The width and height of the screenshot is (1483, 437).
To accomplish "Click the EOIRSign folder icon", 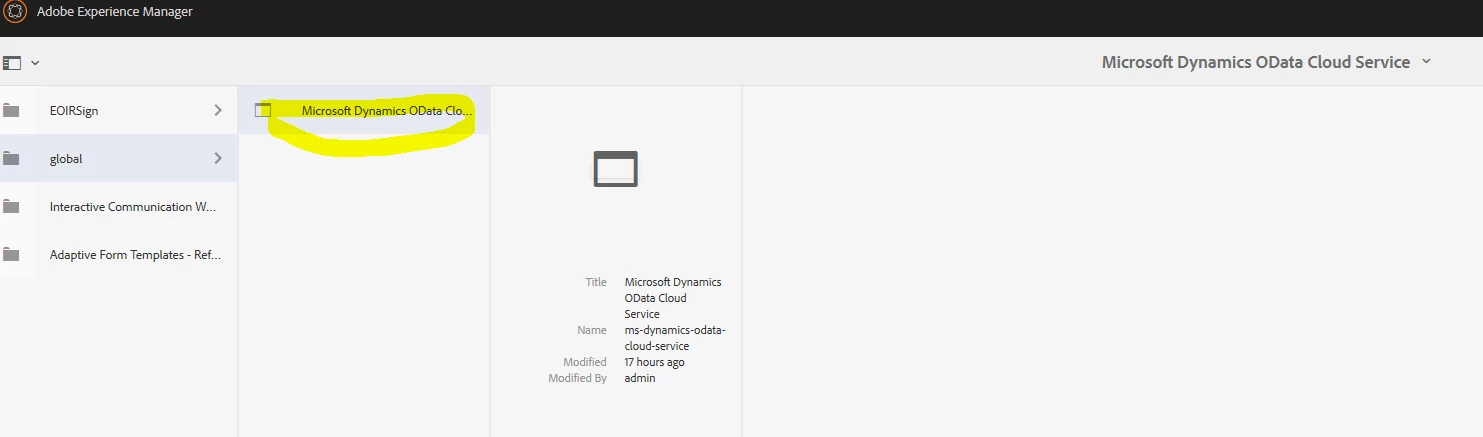I will coord(11,110).
